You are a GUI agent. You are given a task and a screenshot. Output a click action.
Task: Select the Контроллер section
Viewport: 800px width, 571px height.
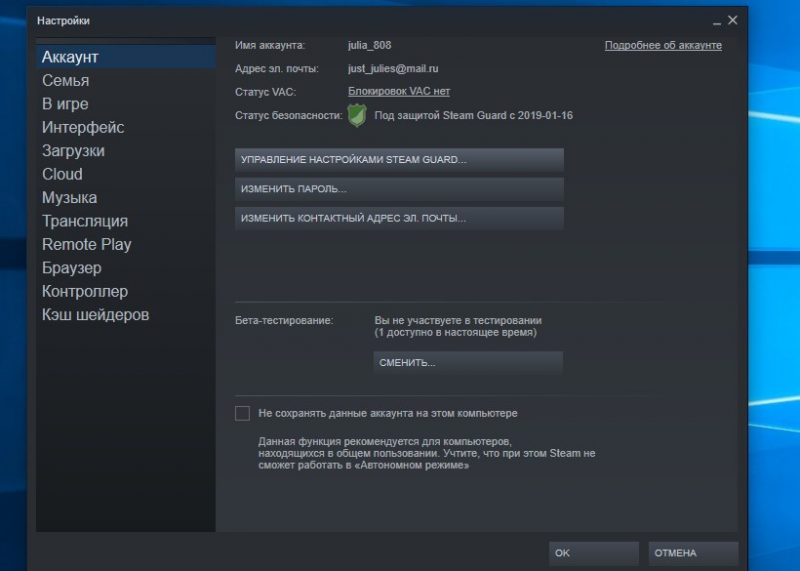(126, 292)
